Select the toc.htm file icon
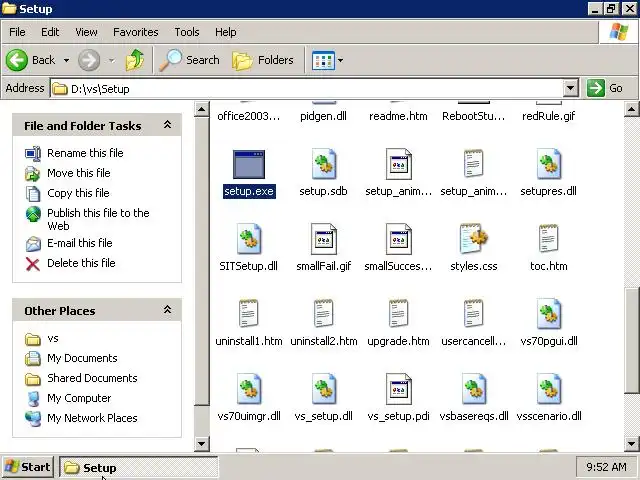The height and width of the screenshot is (480, 640). (548, 238)
